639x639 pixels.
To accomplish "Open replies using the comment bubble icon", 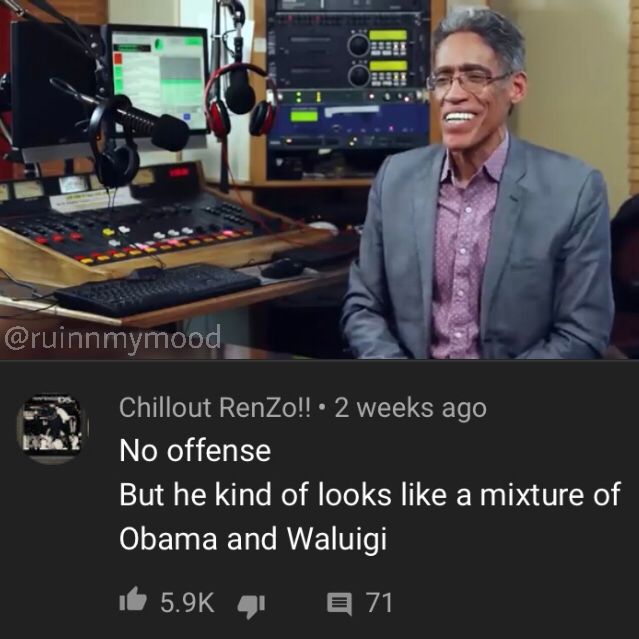I will [339, 604].
